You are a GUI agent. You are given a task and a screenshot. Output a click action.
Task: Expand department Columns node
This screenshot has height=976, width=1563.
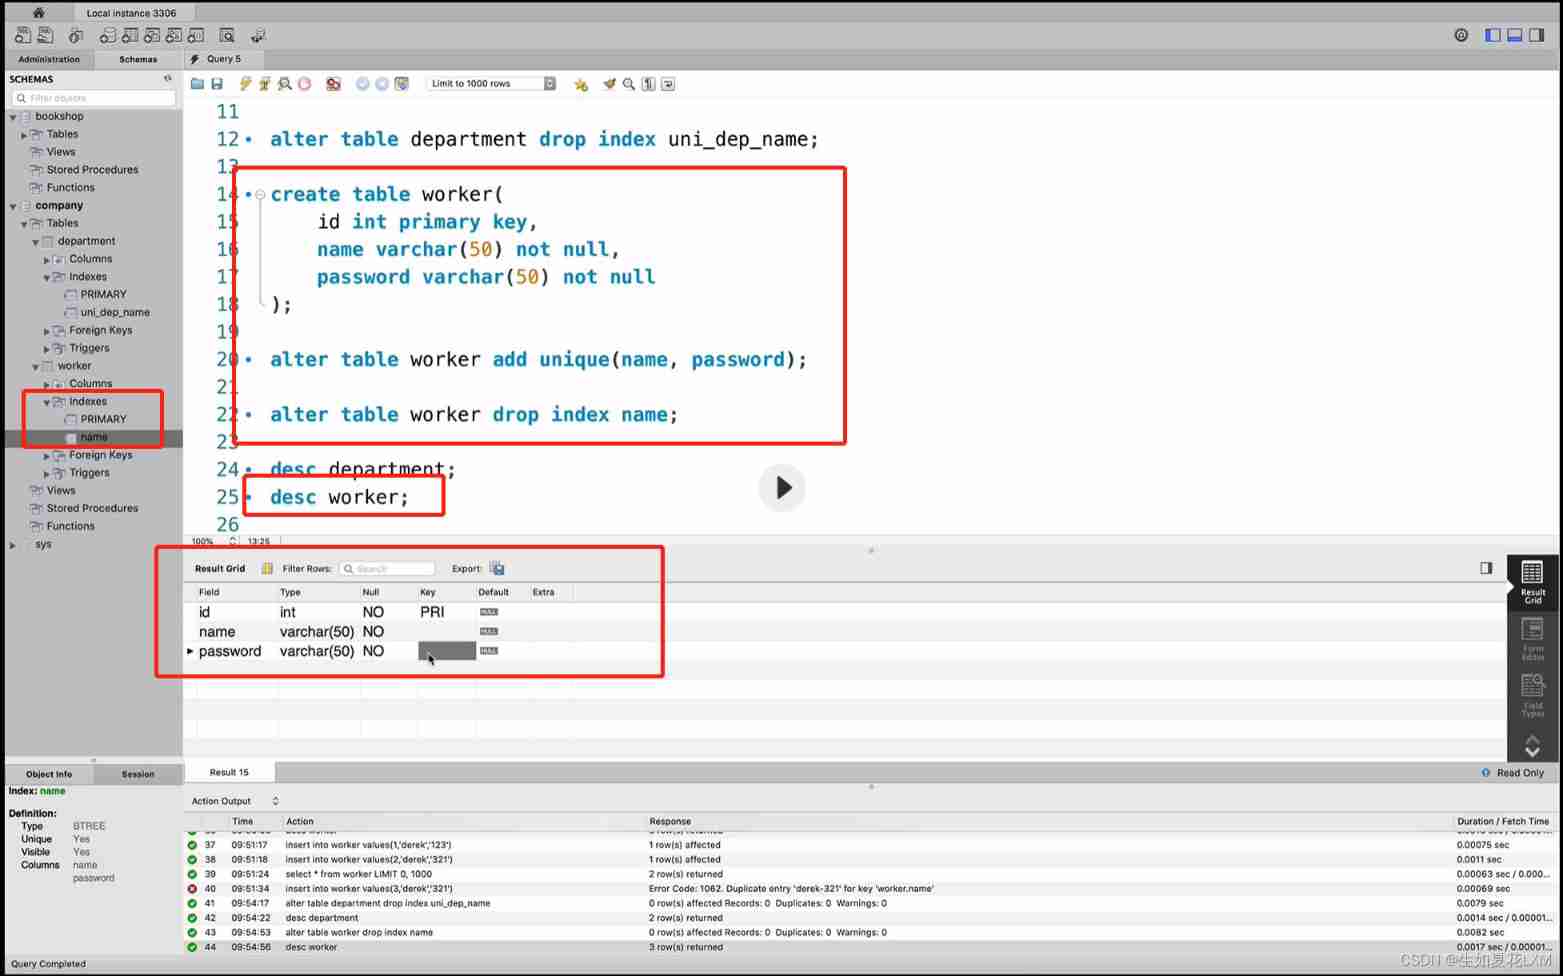point(47,260)
